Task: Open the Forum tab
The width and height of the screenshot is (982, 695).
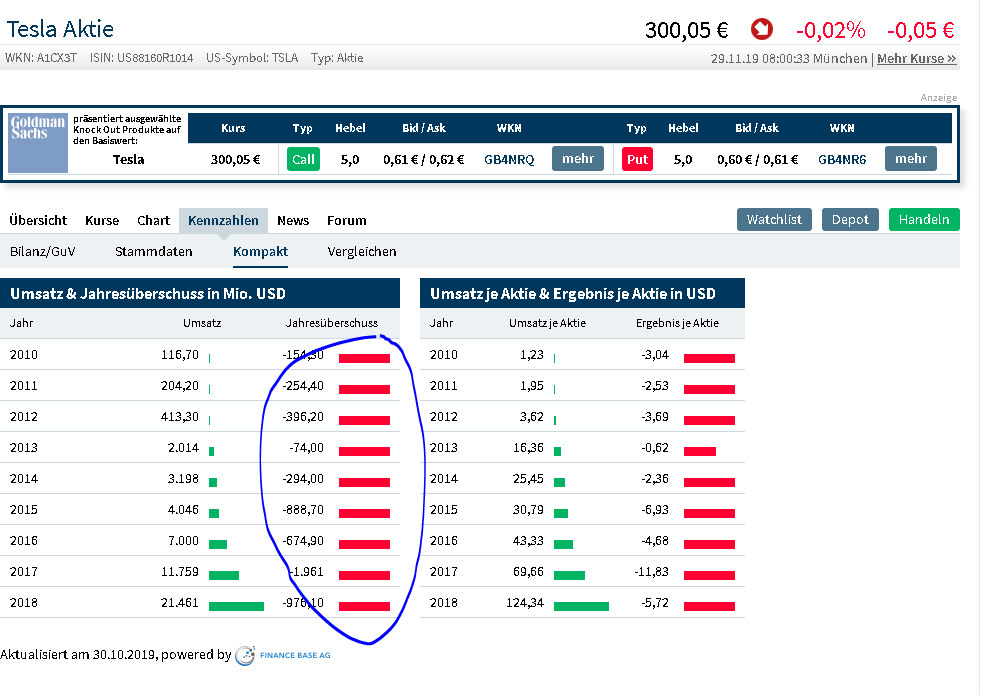Action: coord(347,220)
